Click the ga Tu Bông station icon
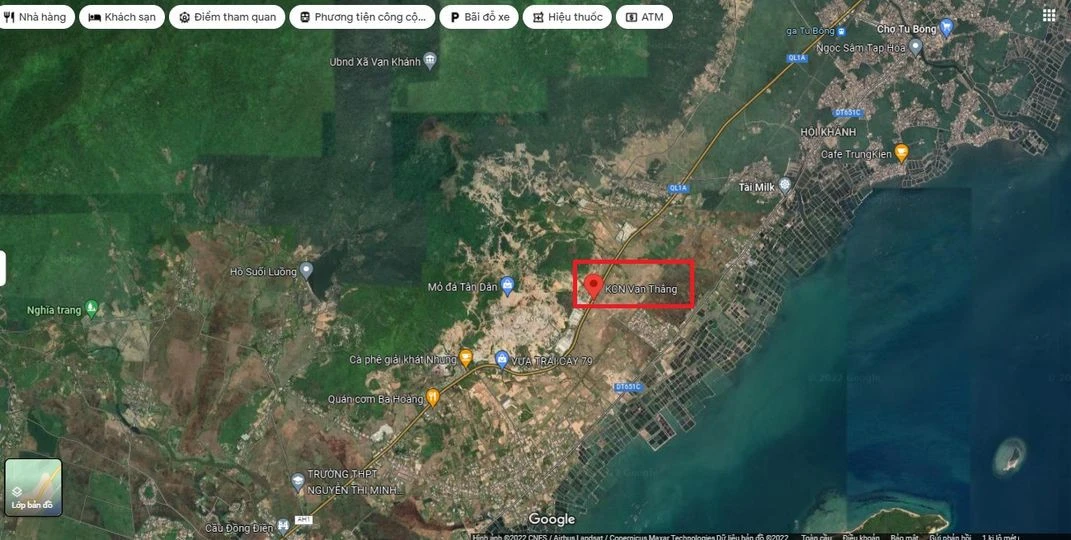 pos(842,31)
